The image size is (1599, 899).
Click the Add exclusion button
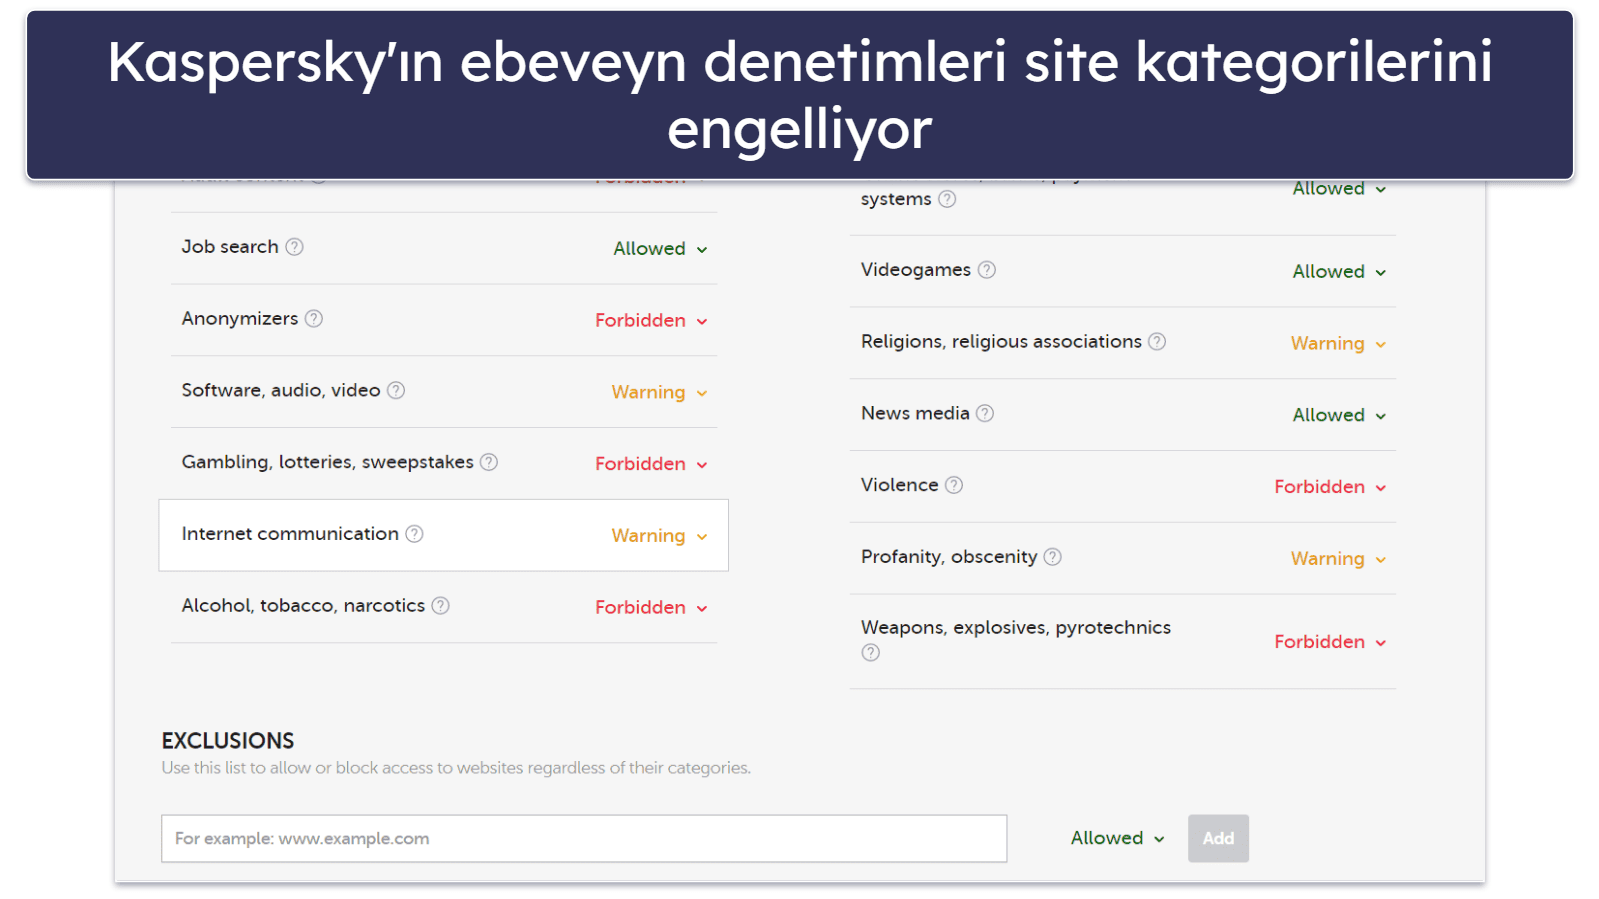(1218, 838)
